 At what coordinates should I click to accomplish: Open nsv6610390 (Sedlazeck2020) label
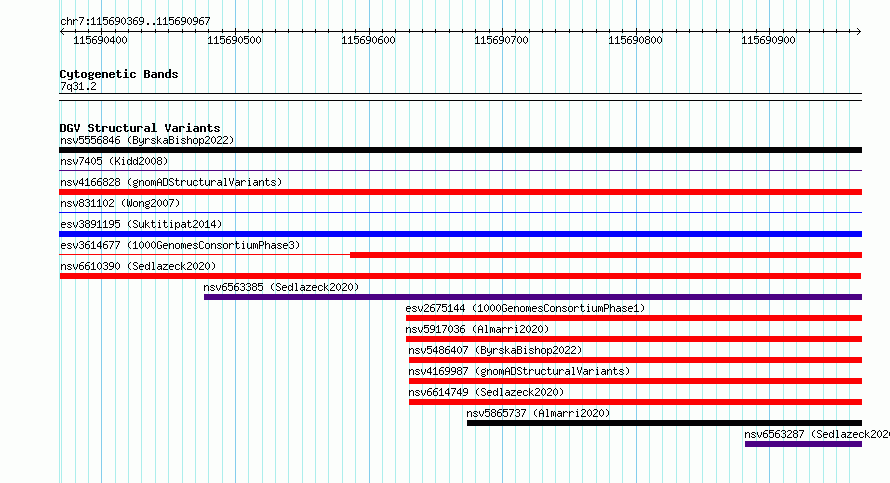(x=138, y=266)
